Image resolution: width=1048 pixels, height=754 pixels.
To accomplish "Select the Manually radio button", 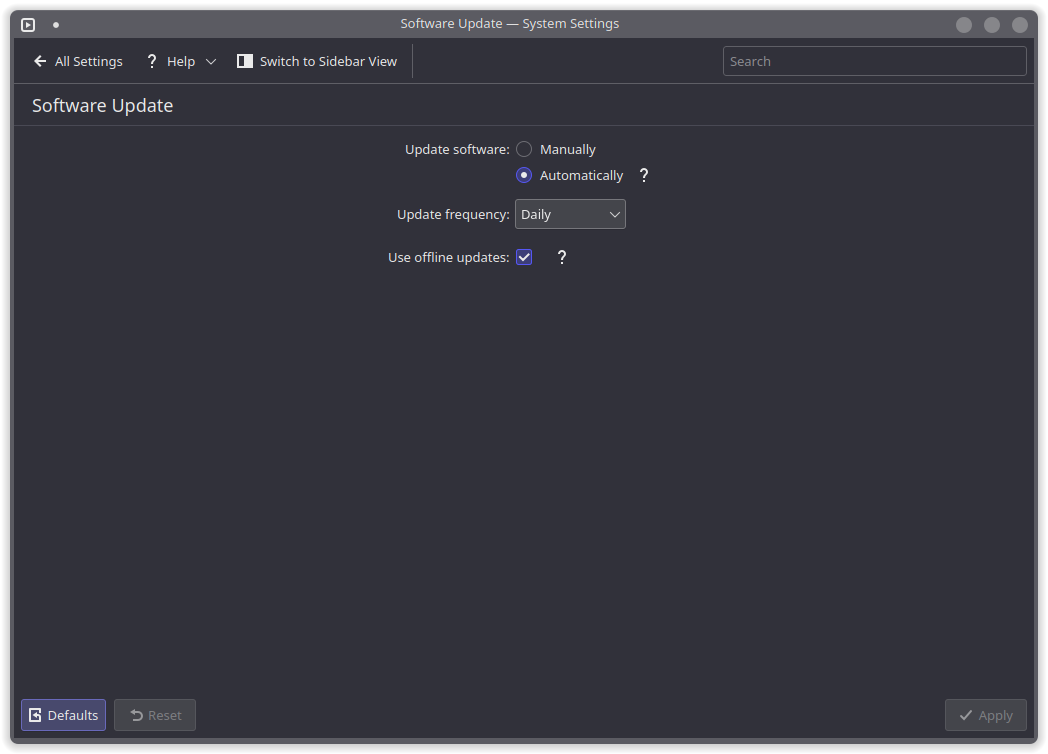I will 524,149.
